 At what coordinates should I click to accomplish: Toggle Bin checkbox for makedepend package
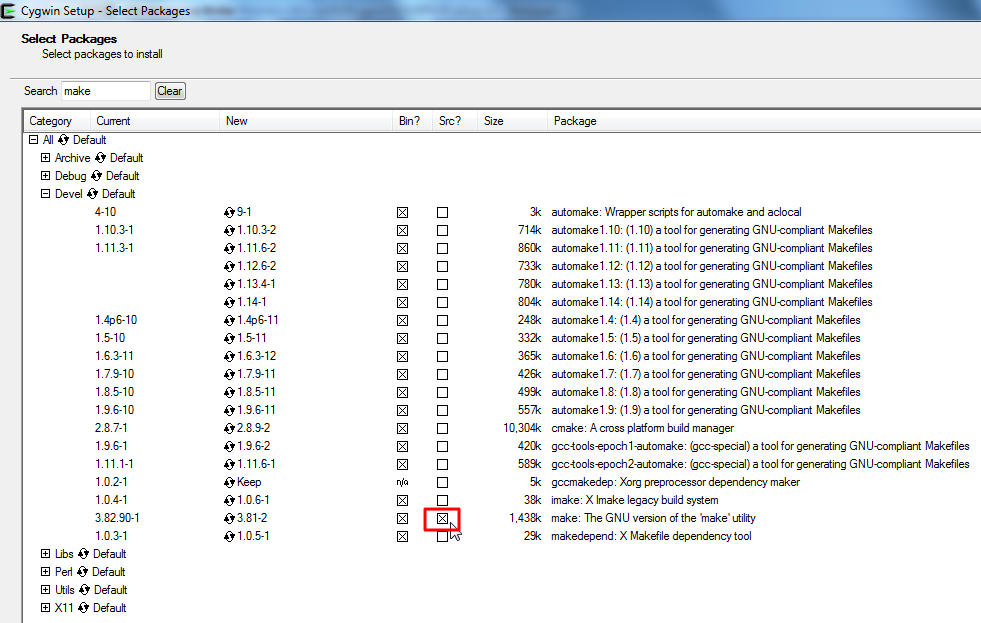pyautogui.click(x=402, y=537)
